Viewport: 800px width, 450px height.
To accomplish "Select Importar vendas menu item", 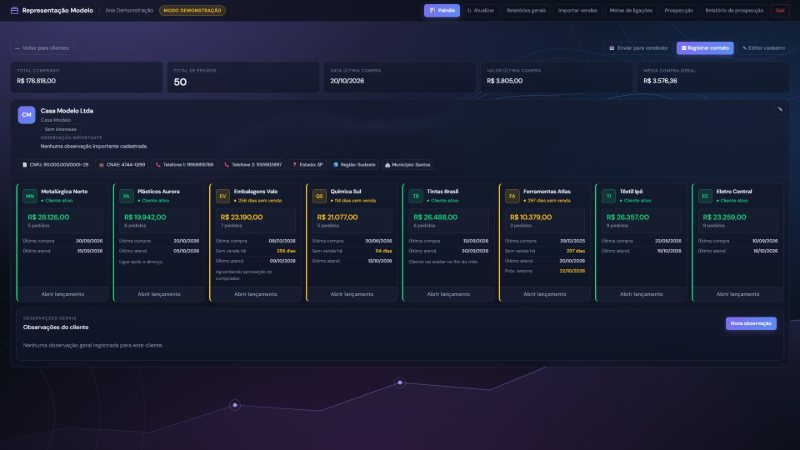I will [x=577, y=10].
